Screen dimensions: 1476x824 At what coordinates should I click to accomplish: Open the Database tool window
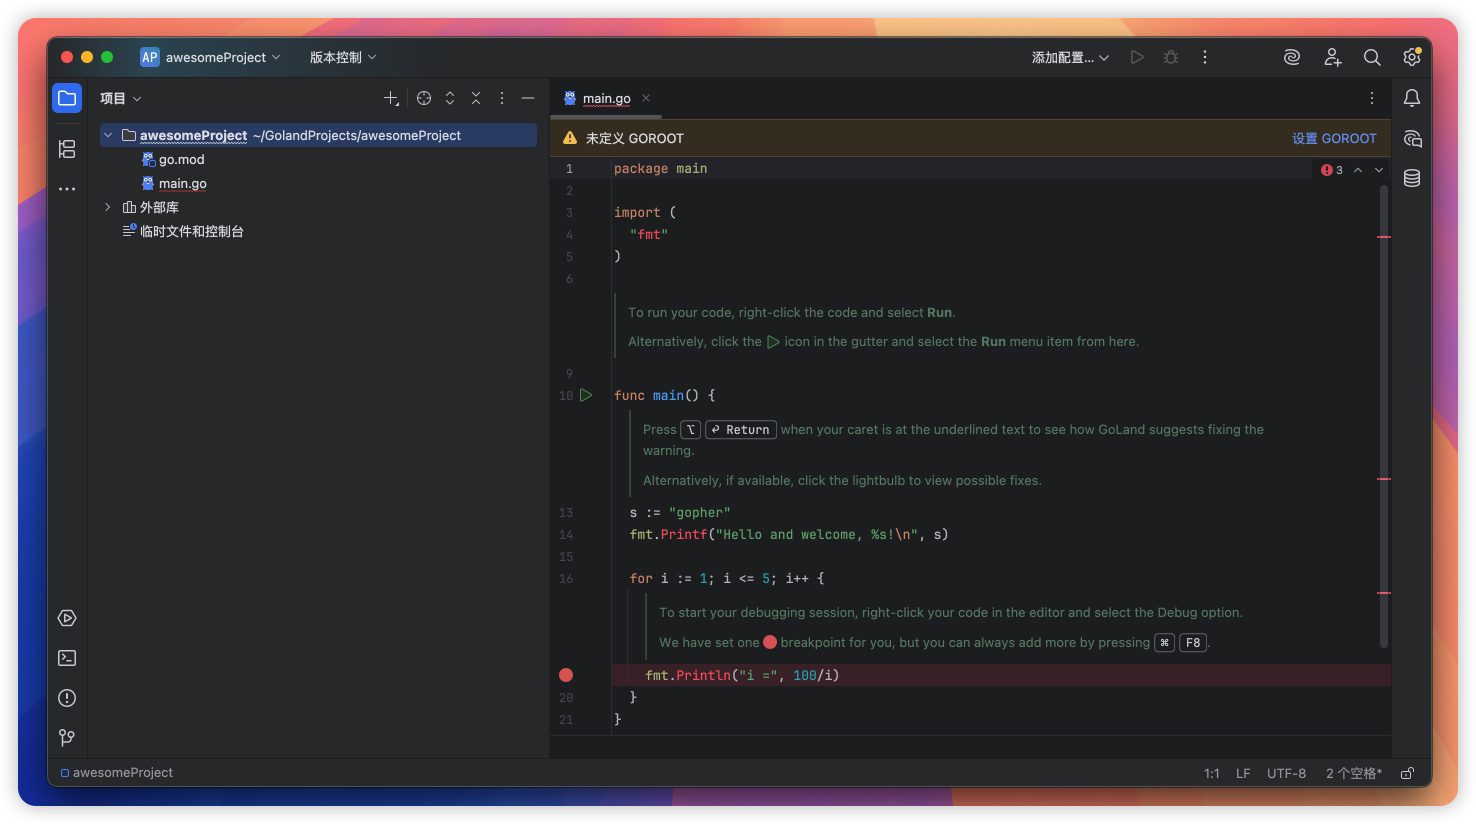[1411, 178]
